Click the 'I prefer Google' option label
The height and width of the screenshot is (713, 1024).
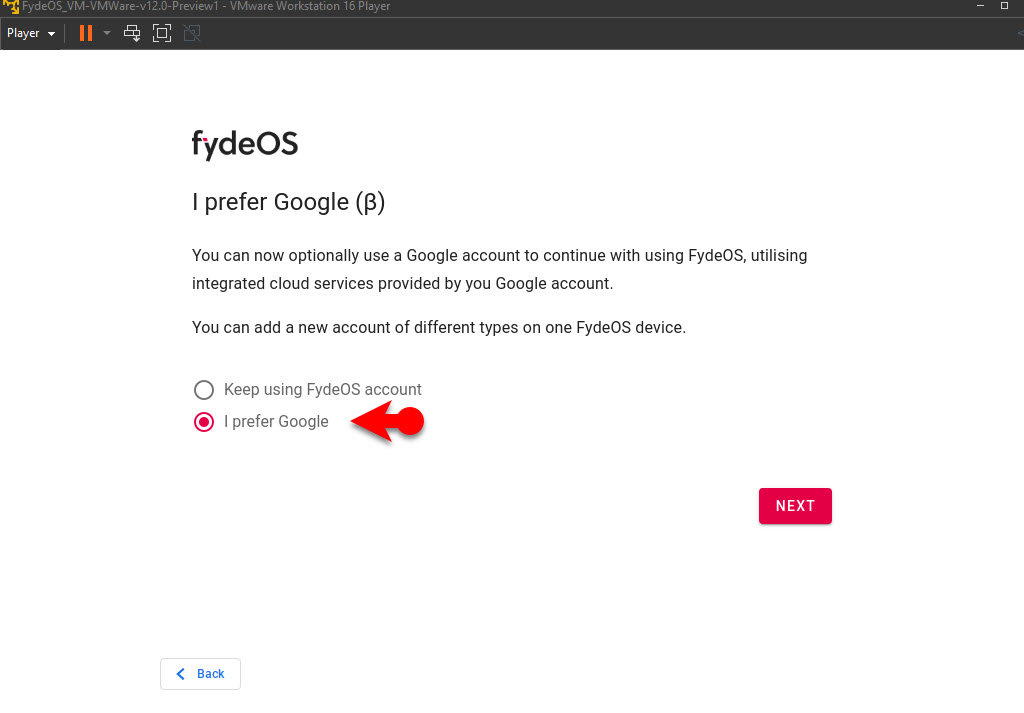(x=276, y=422)
